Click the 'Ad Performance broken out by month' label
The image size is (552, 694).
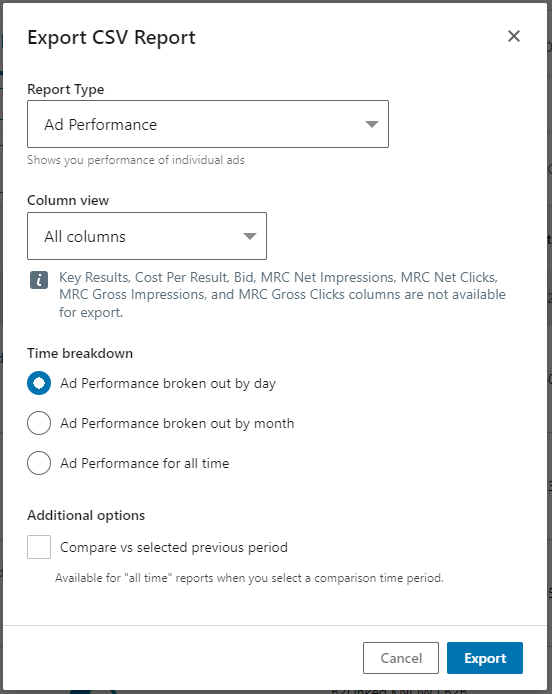pos(177,424)
